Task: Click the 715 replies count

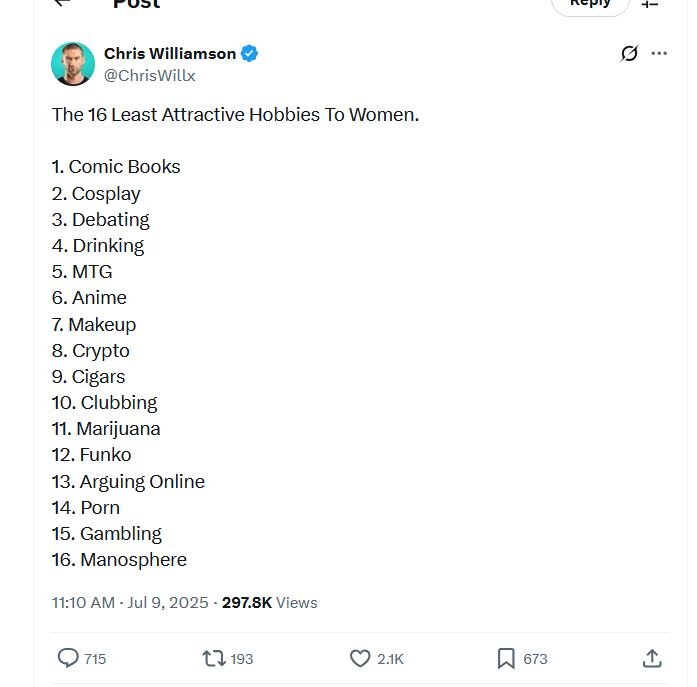Action: point(95,659)
